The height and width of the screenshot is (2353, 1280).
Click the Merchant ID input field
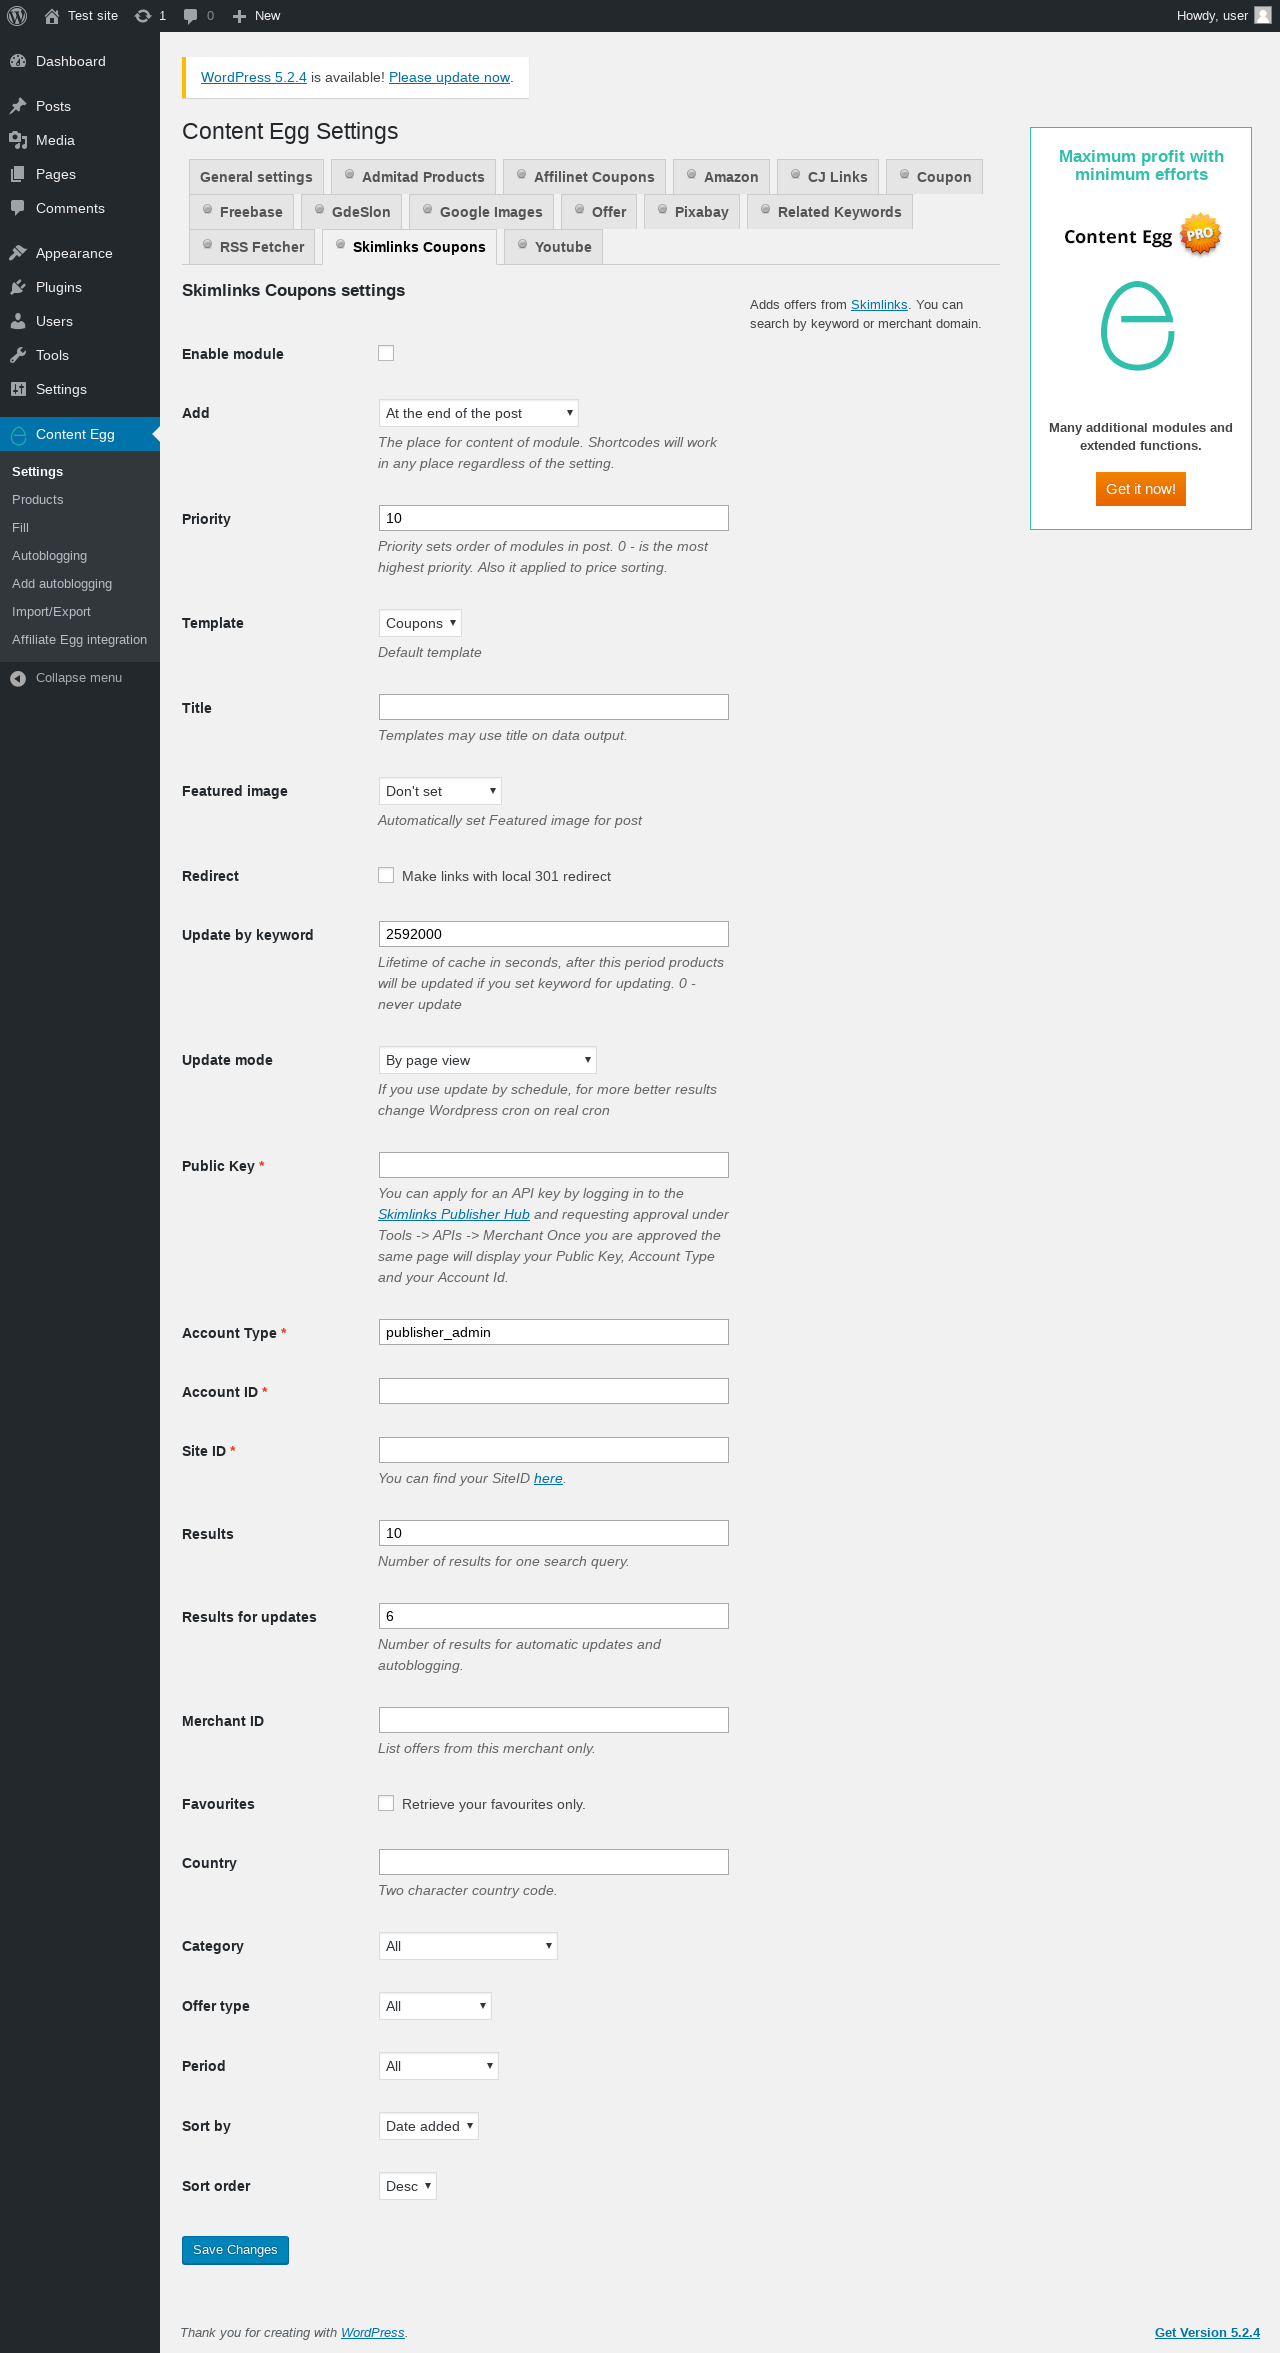point(554,1720)
